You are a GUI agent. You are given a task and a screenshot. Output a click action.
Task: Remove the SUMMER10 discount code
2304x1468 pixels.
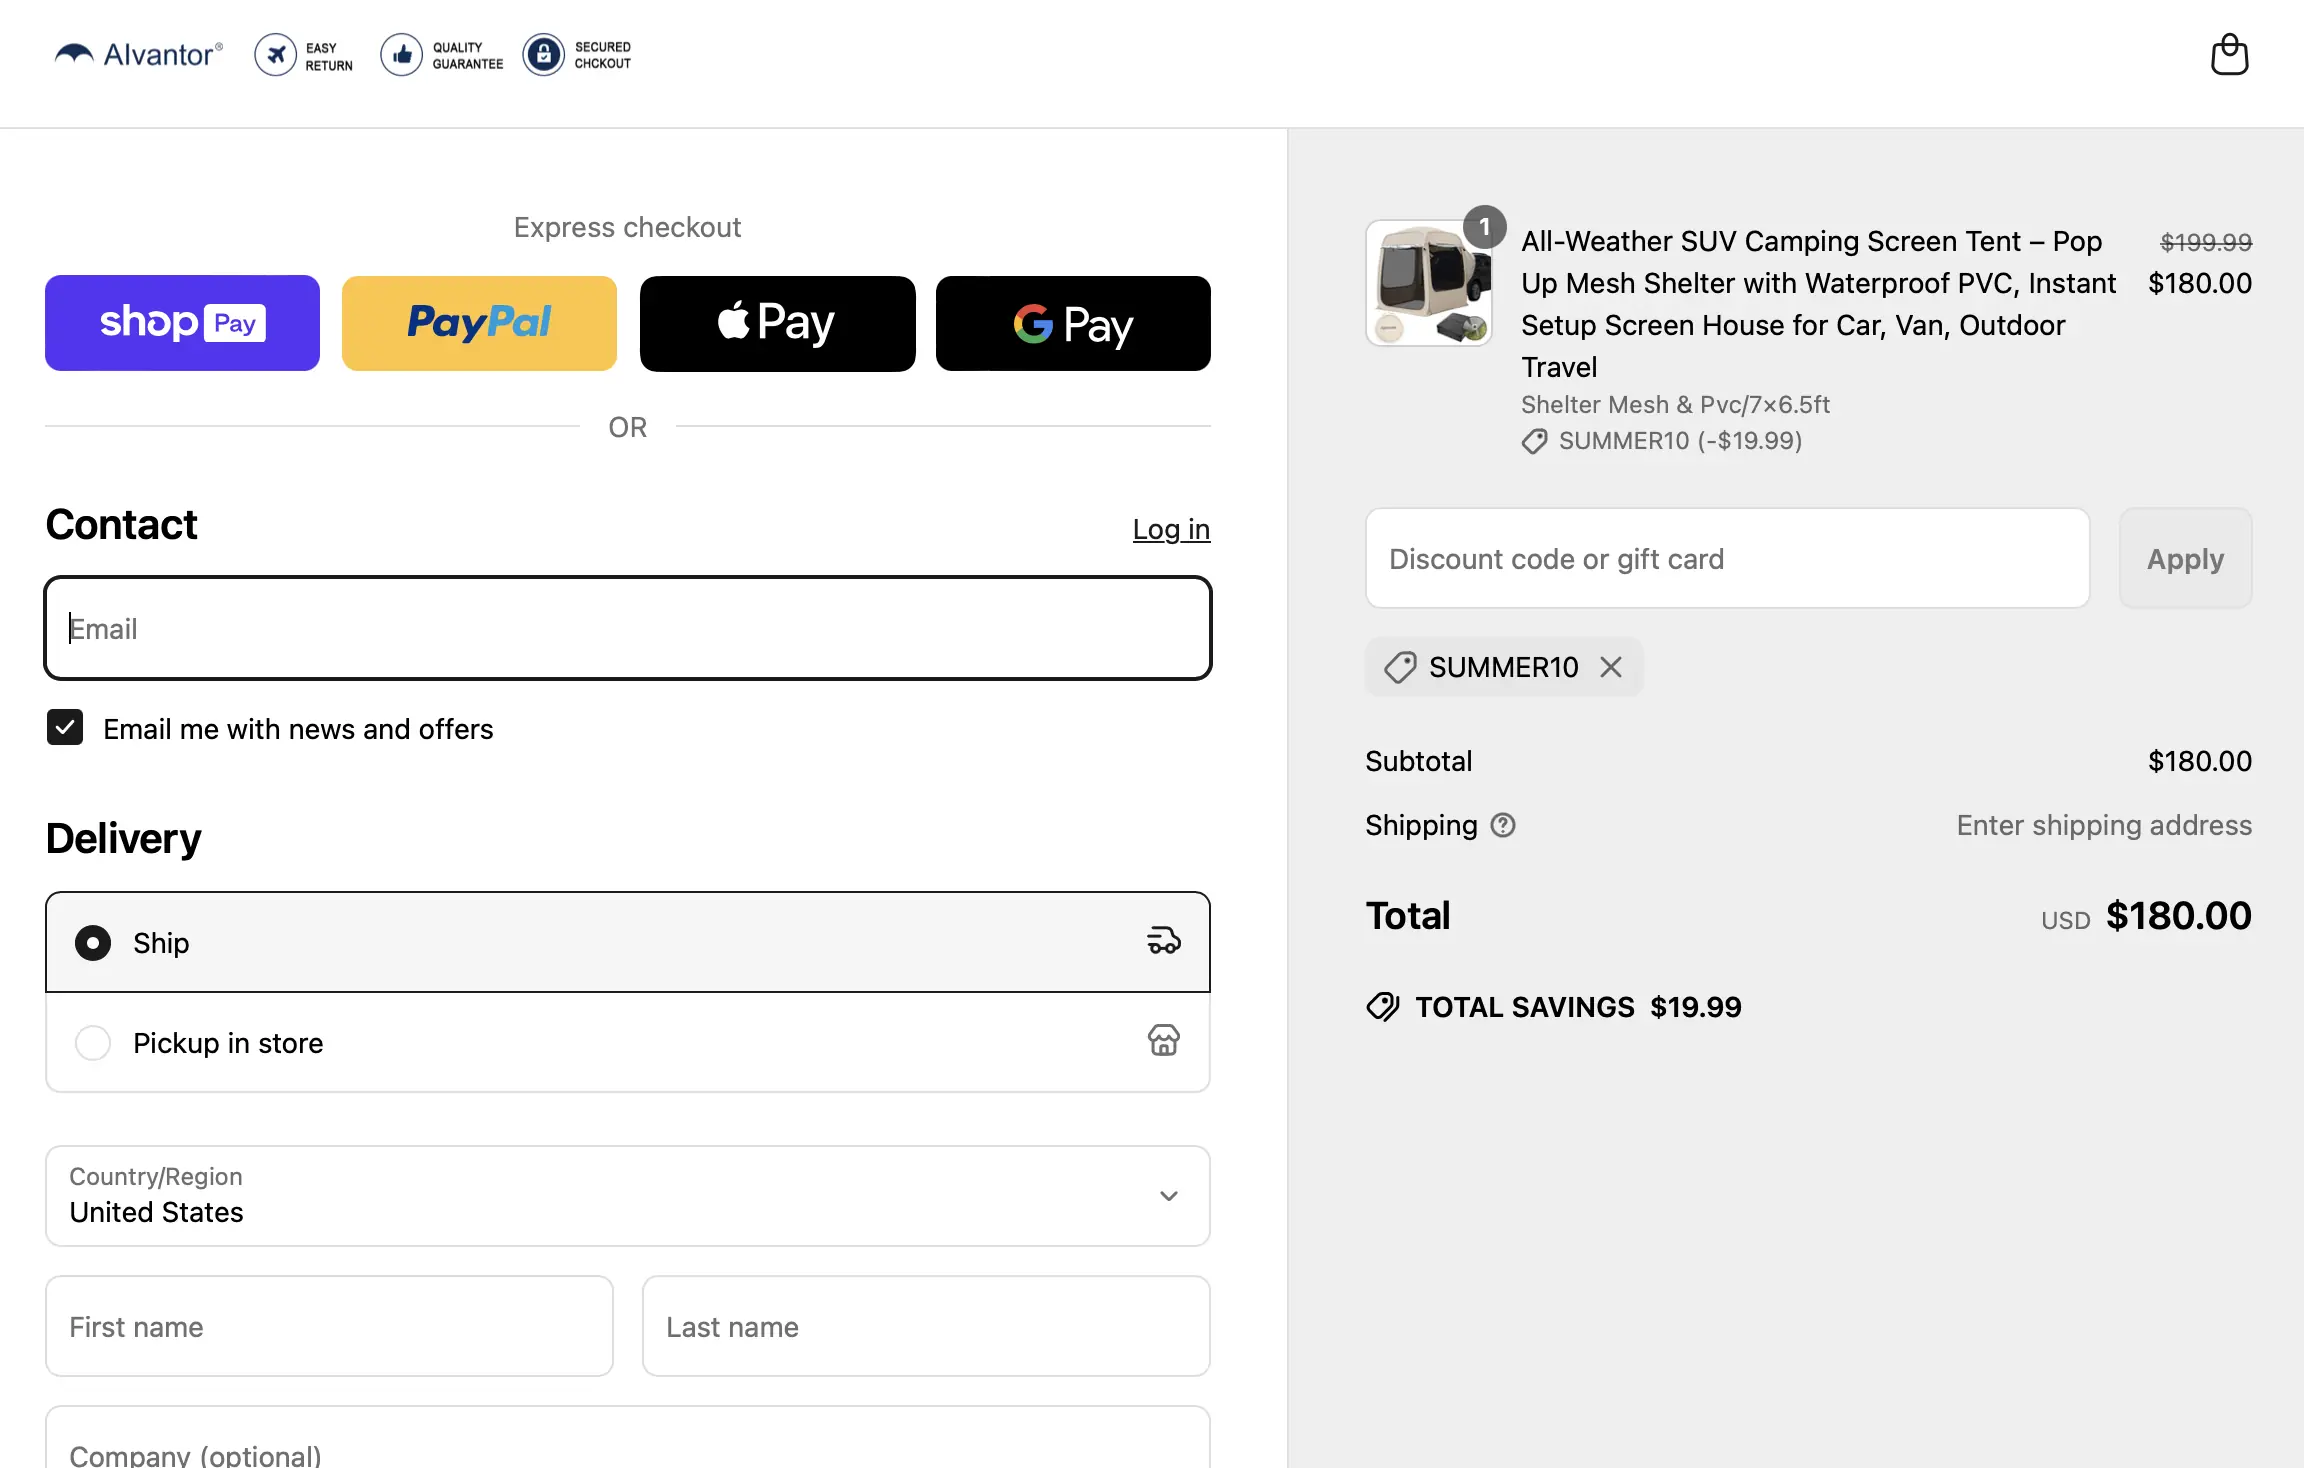pos(1610,667)
